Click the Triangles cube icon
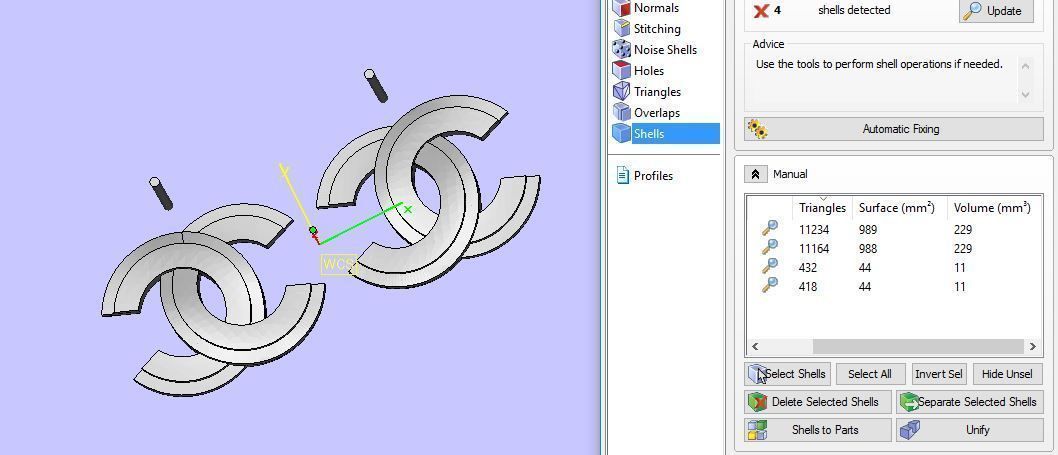 coord(621,91)
